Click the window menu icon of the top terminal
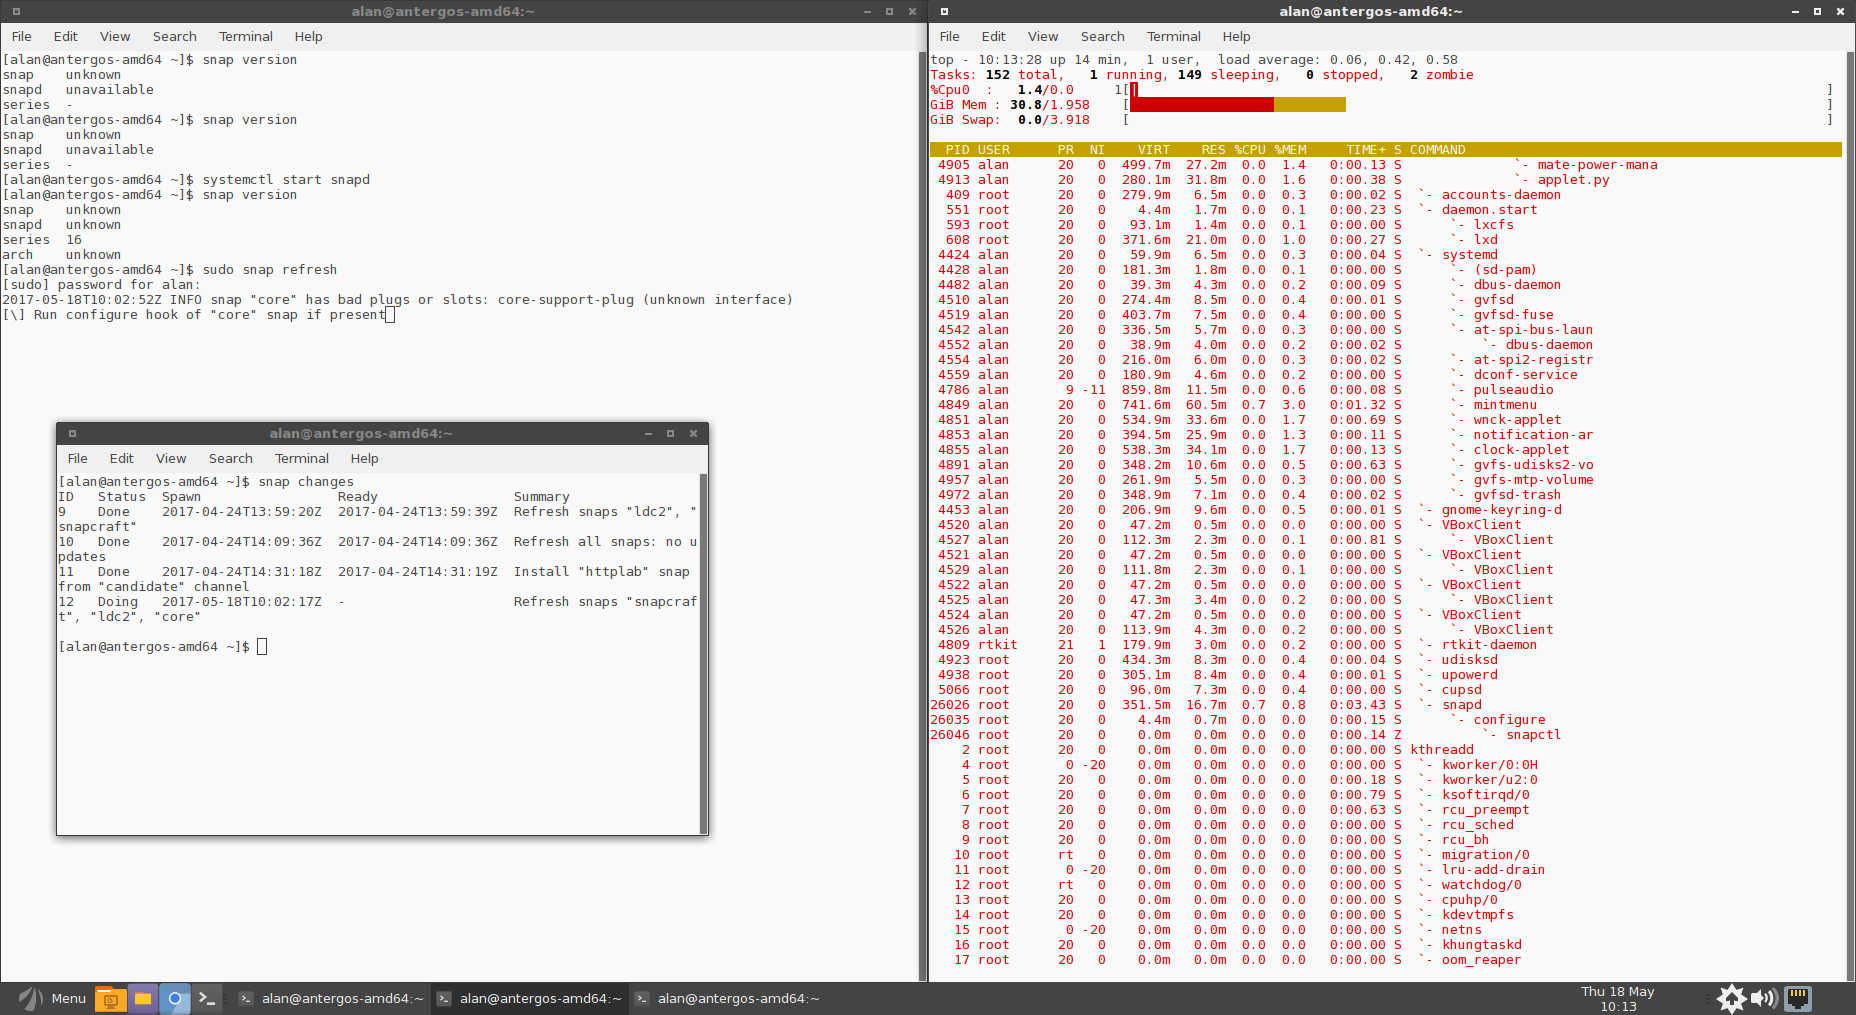This screenshot has height=1015, width=1856. [x=944, y=12]
